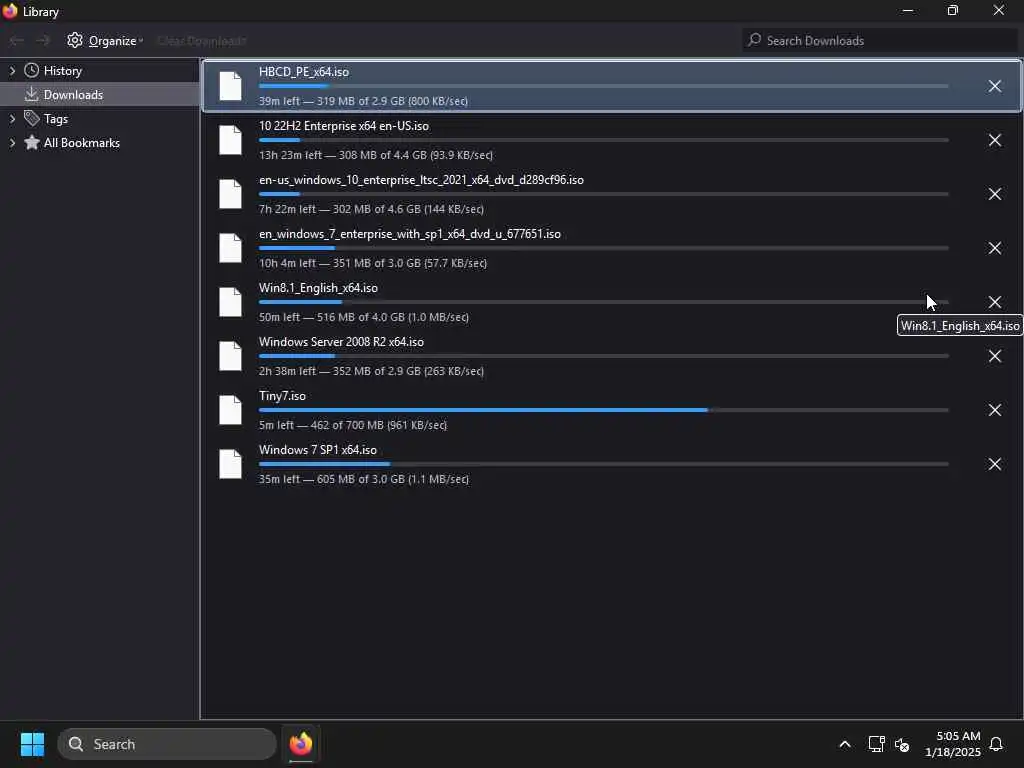Open the notification bell icon

tap(996, 744)
